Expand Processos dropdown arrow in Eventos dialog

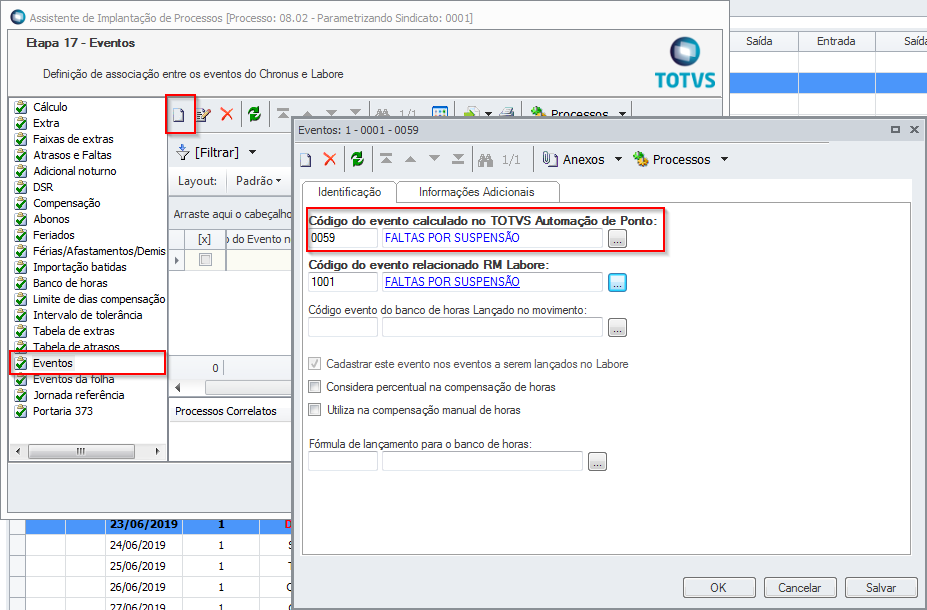724,159
